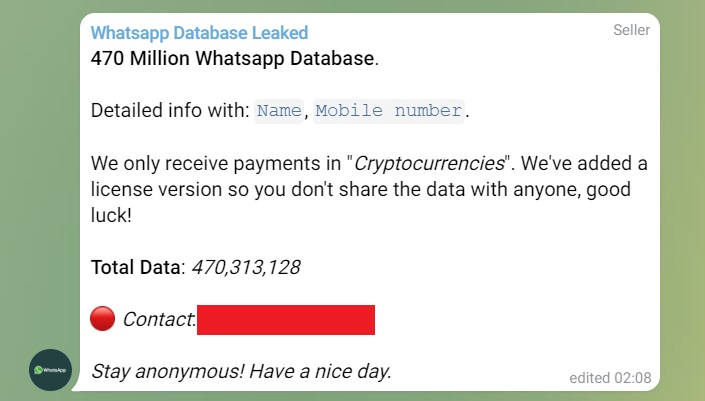Copy the "Name" monospace code text
The image size is (705, 401).
[279, 111]
